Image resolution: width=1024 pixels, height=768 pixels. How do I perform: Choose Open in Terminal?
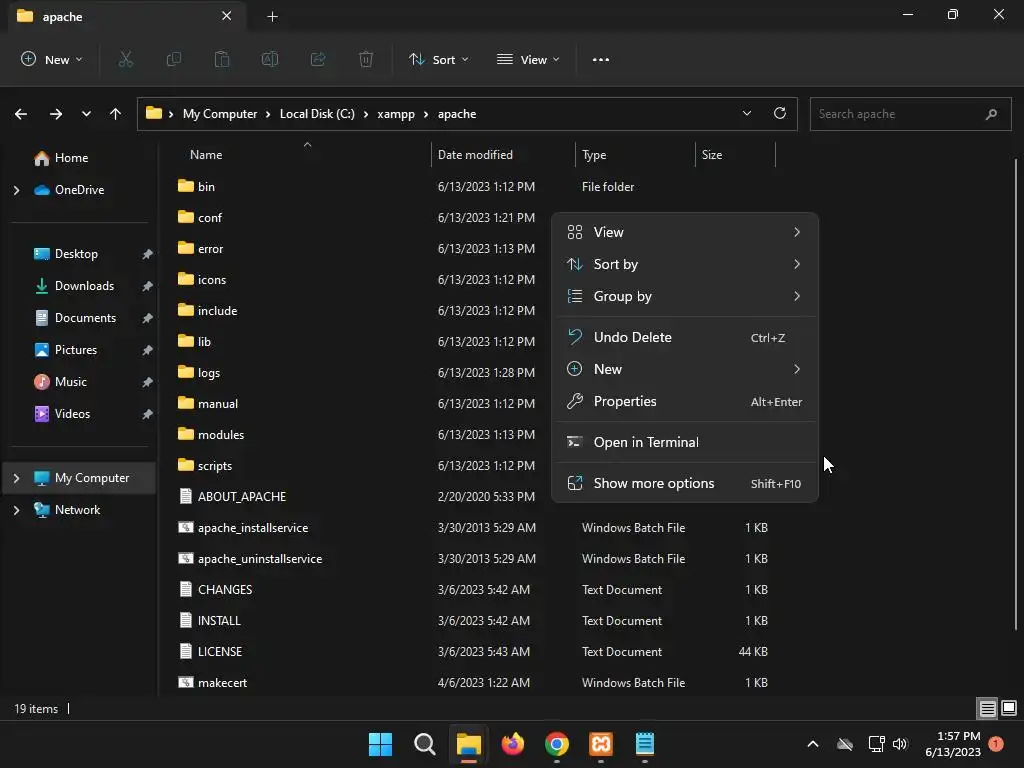click(x=684, y=443)
